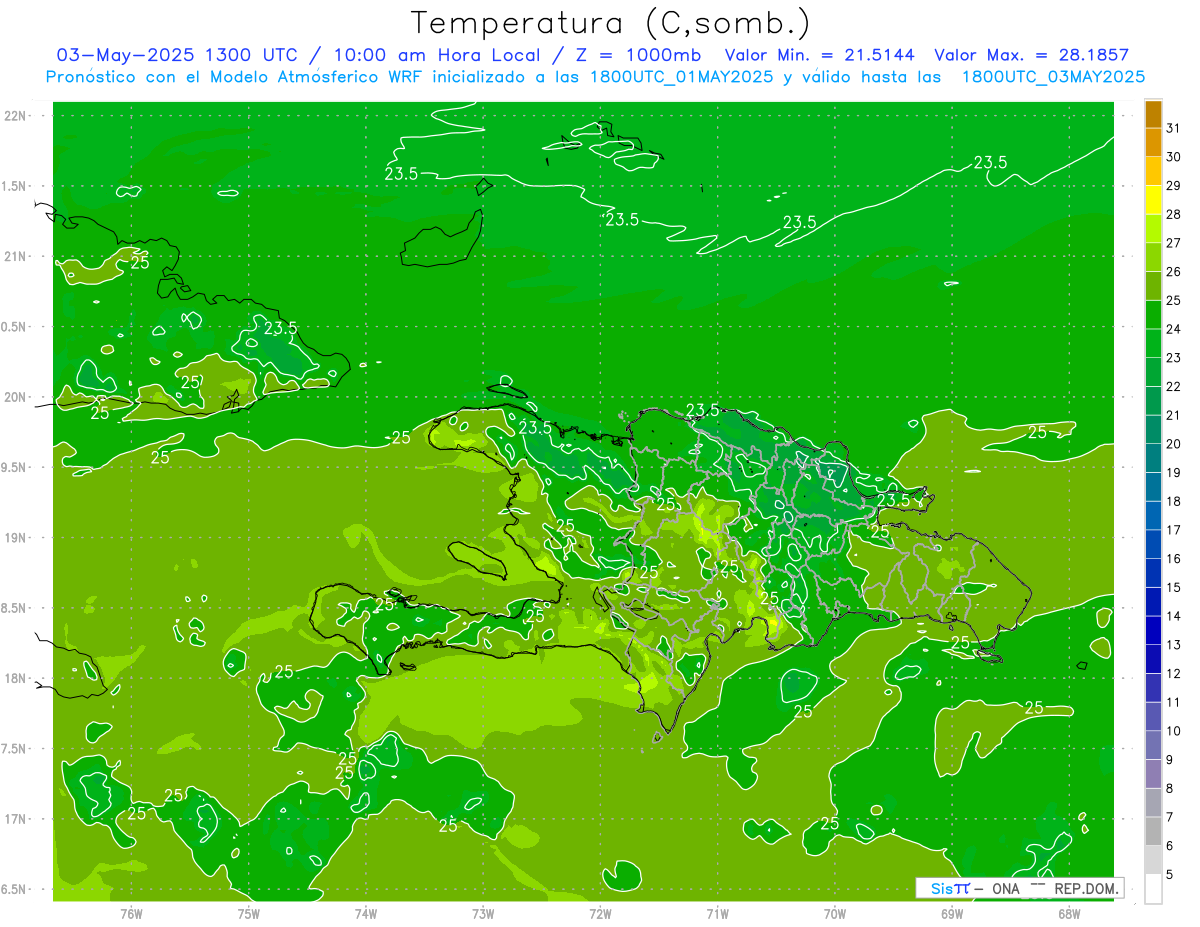Click the title "Temperatura (C,somb.)"
The width and height of the screenshot is (1200, 927).
(x=611, y=23)
